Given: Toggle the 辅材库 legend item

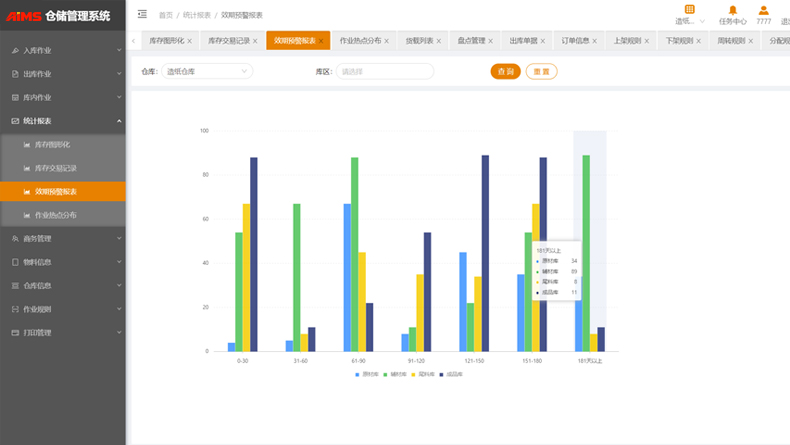Looking at the screenshot, I should (391, 374).
